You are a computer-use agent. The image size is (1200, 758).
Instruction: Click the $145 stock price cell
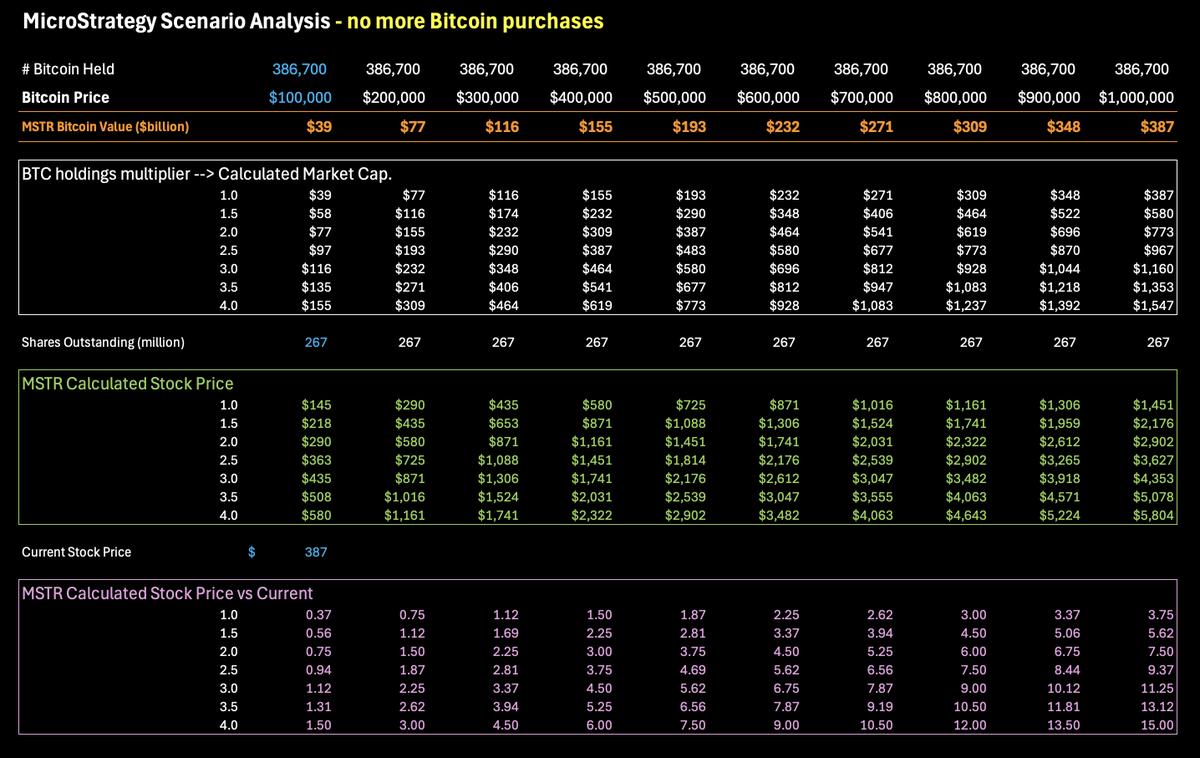click(x=318, y=404)
